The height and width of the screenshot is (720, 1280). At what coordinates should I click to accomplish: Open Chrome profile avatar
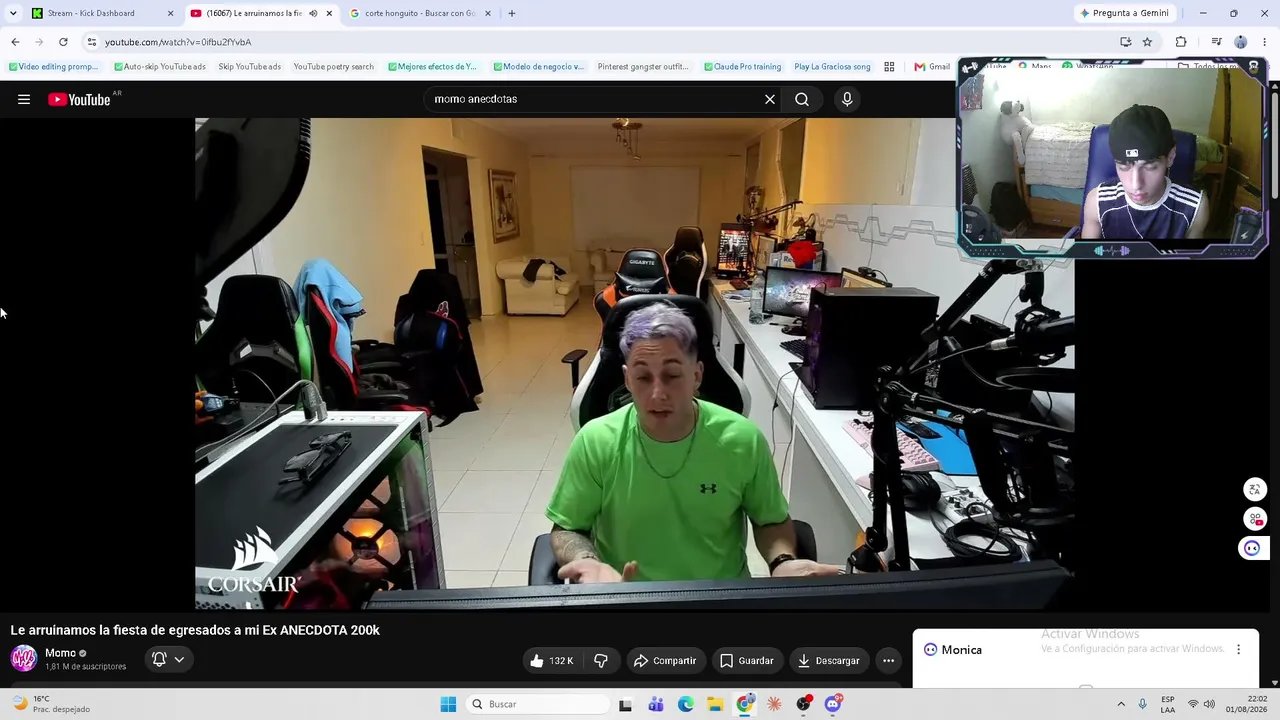click(1241, 42)
